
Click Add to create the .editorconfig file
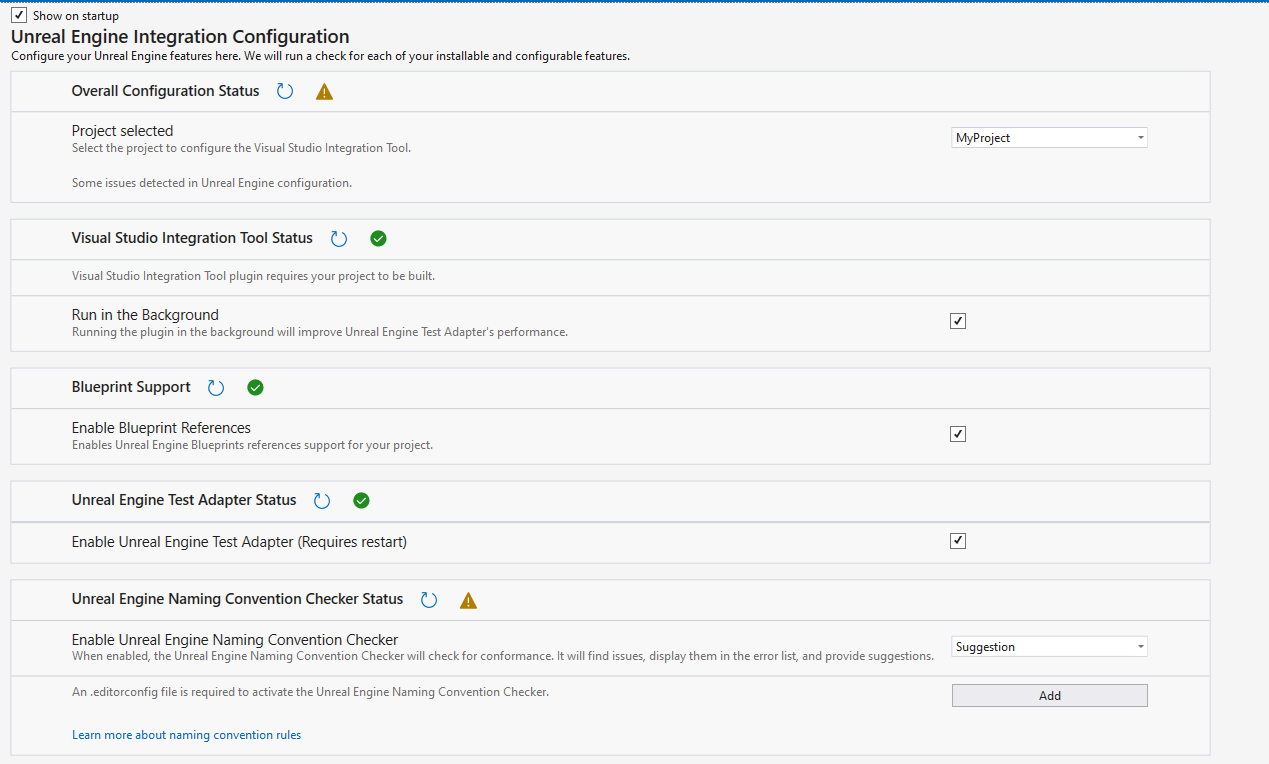point(1049,696)
